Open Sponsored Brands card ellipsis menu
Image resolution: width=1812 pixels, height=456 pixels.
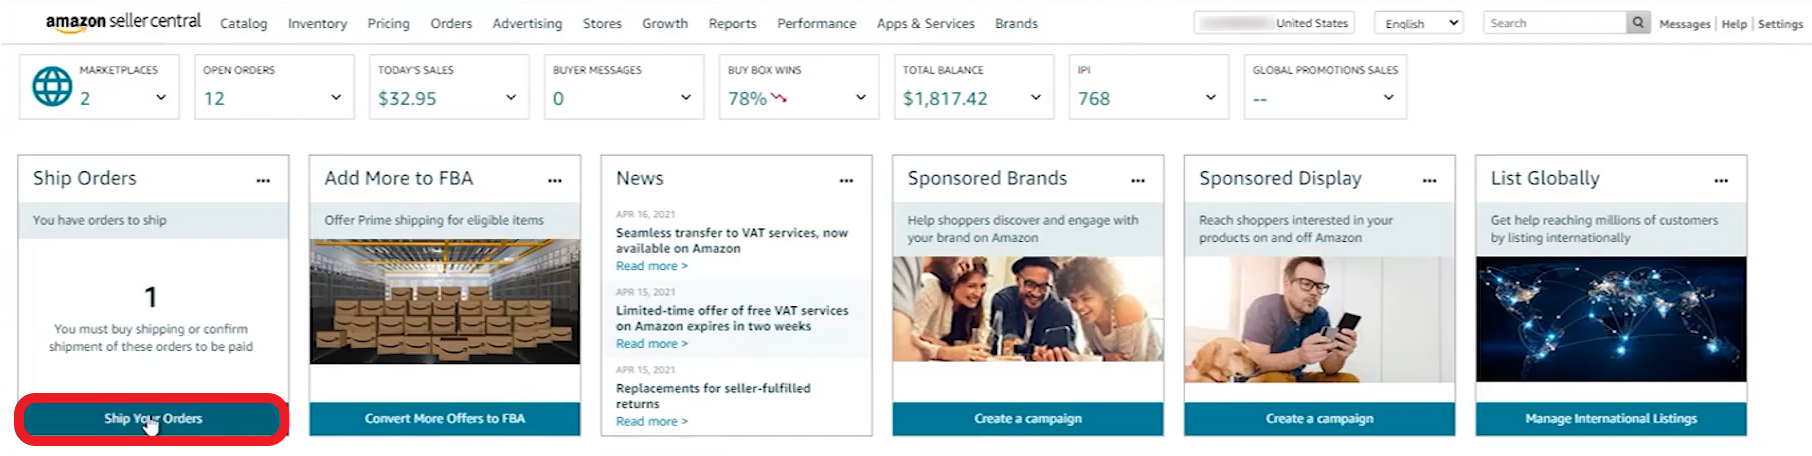tap(1138, 181)
